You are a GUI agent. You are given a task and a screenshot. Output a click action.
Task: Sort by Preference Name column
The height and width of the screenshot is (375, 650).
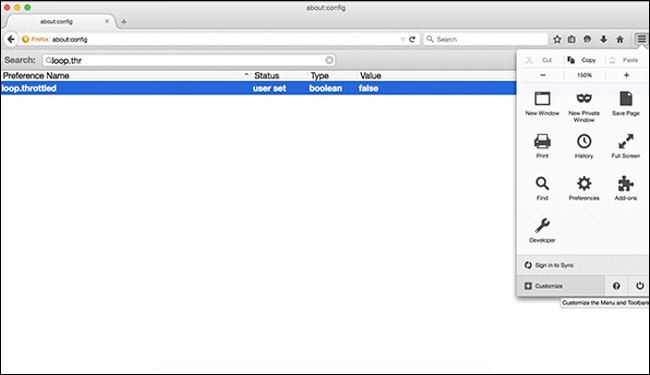[x=126, y=75]
